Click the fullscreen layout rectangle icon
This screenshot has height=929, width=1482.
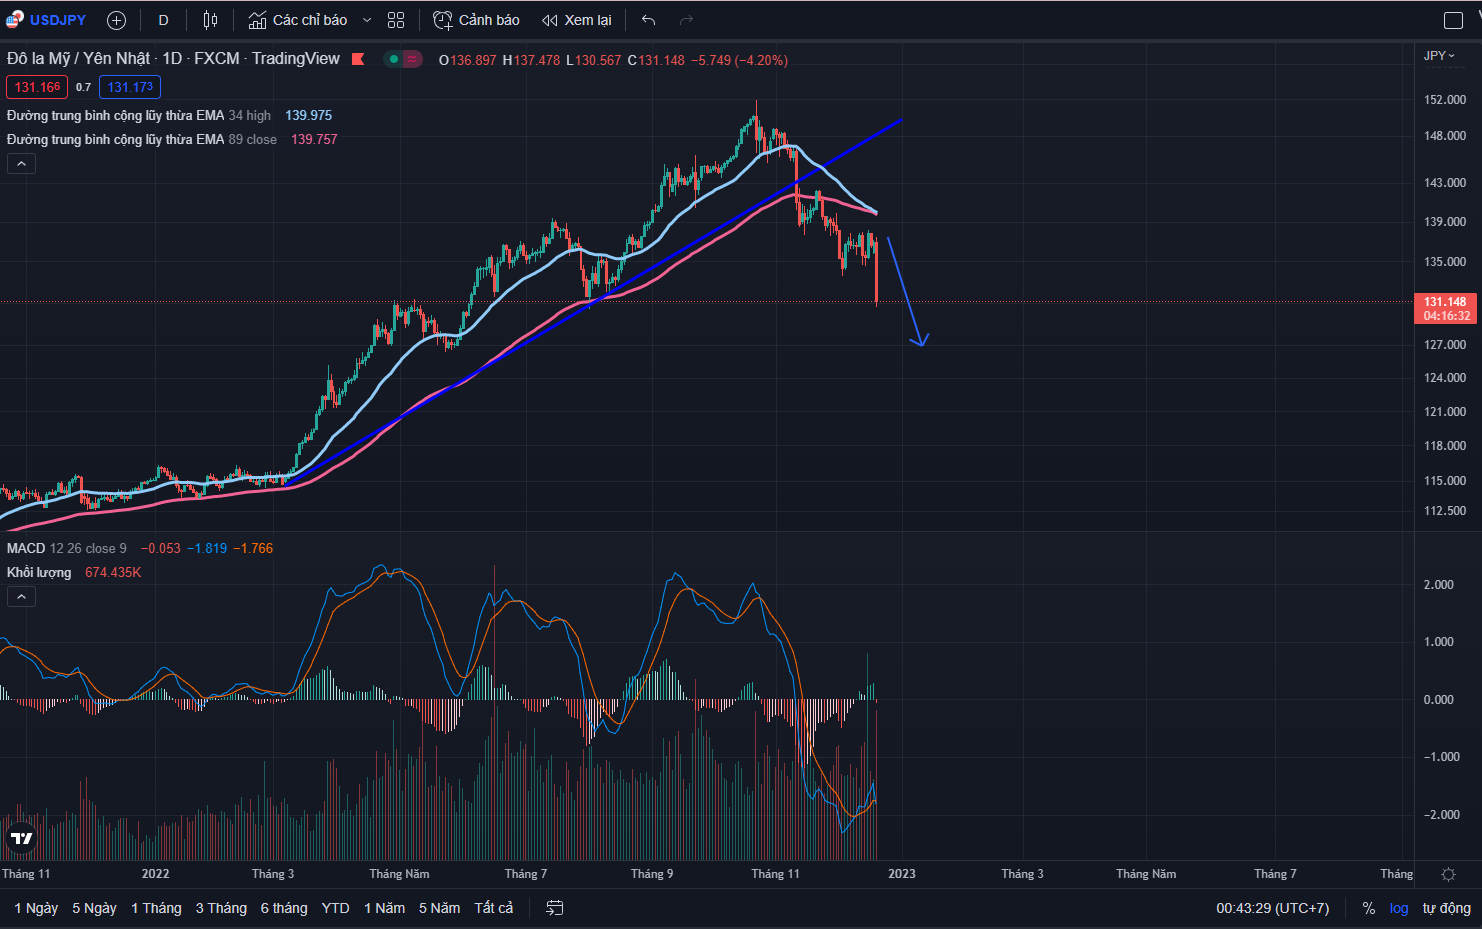pyautogui.click(x=1453, y=20)
